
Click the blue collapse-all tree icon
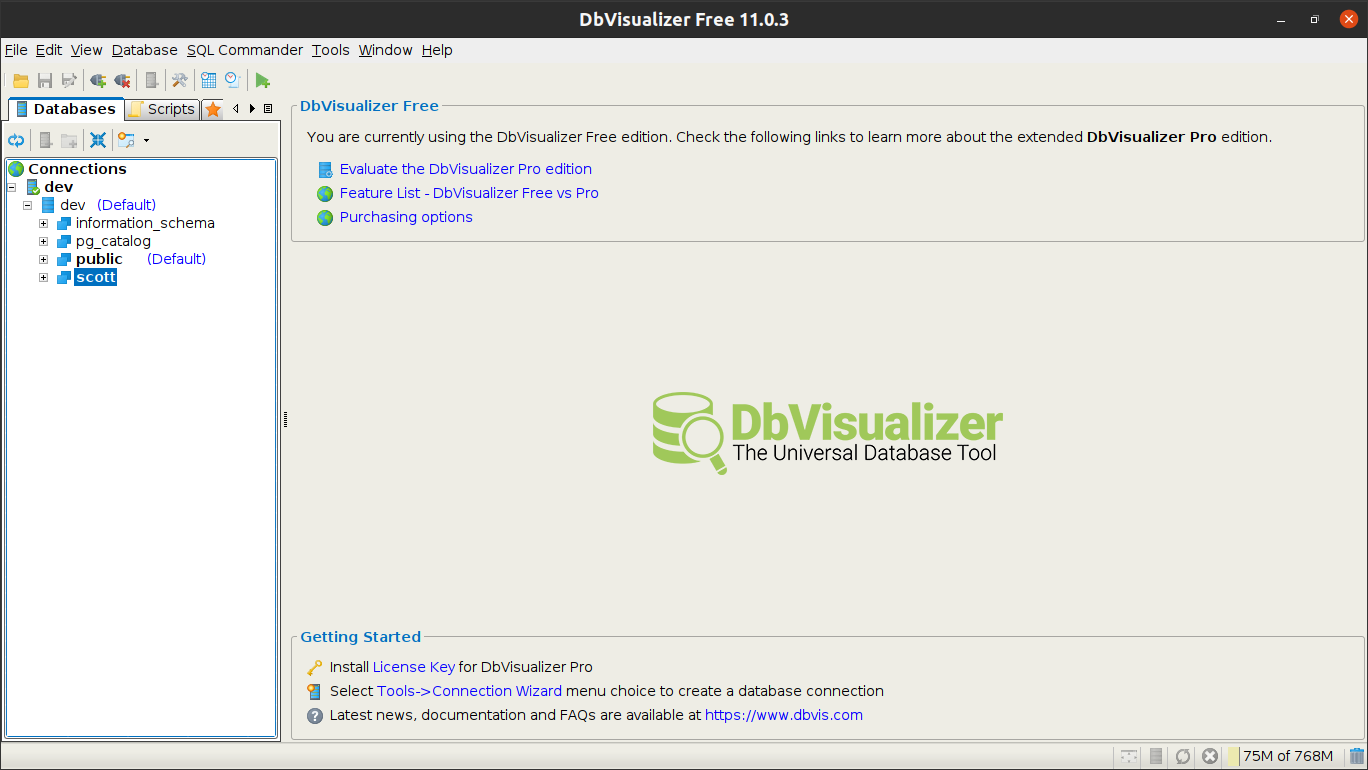pos(98,140)
